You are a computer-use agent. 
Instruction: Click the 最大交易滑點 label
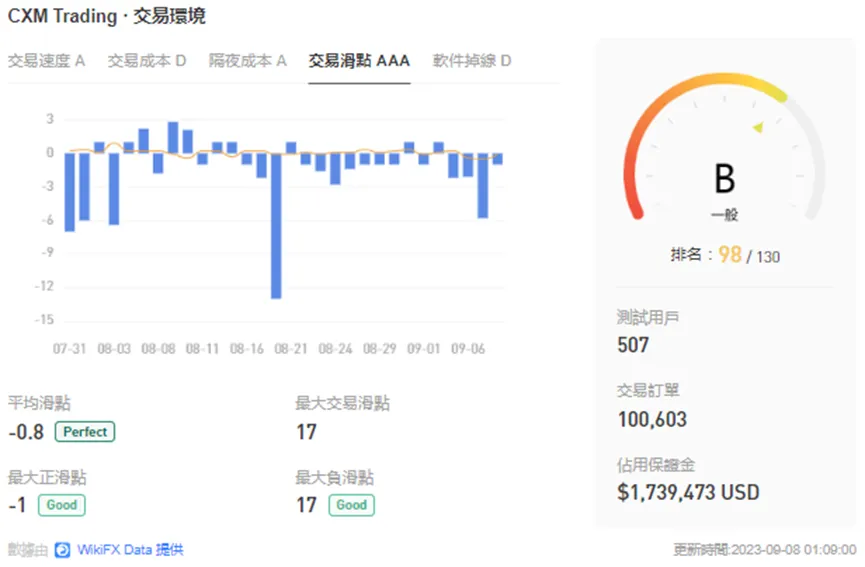(x=342, y=403)
